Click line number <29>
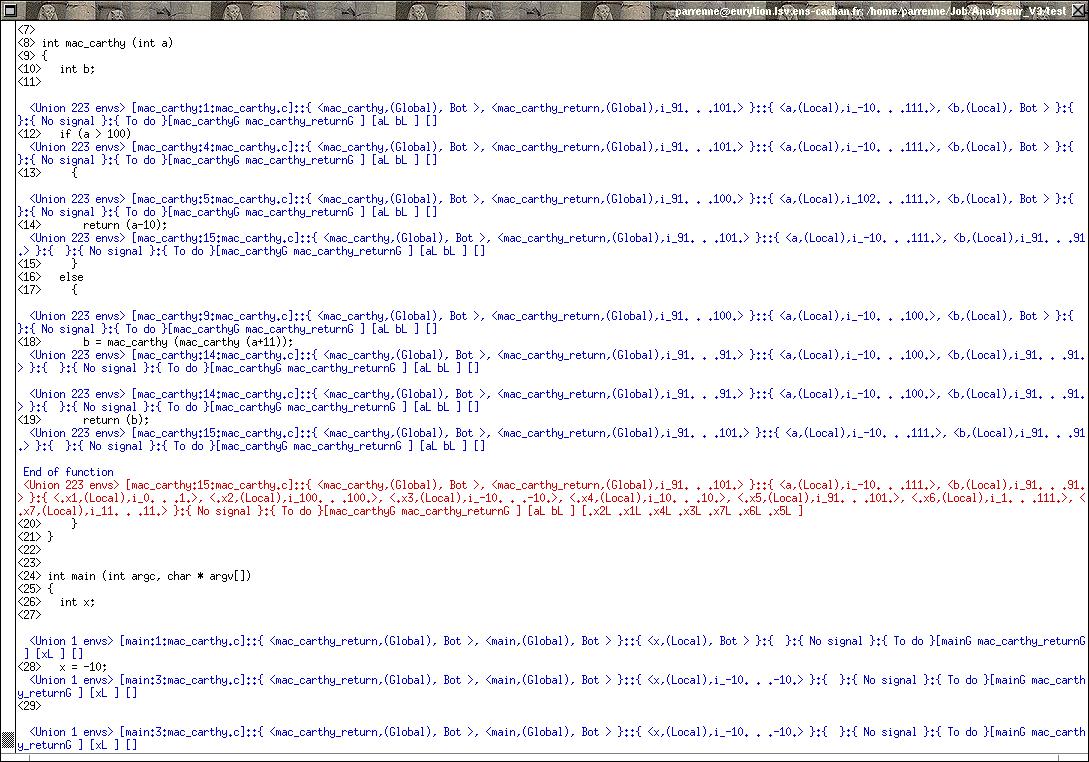The width and height of the screenshot is (1089, 762). click(29, 706)
